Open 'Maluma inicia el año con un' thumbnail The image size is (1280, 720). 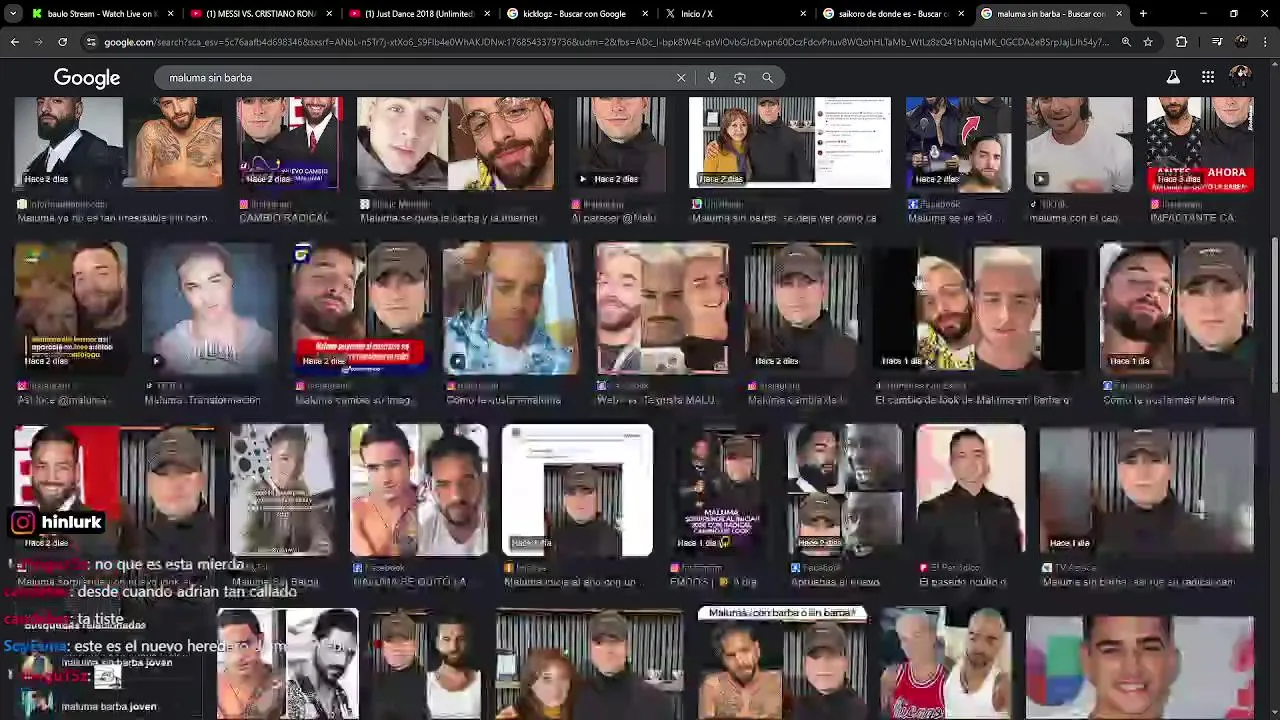[x=577, y=490]
